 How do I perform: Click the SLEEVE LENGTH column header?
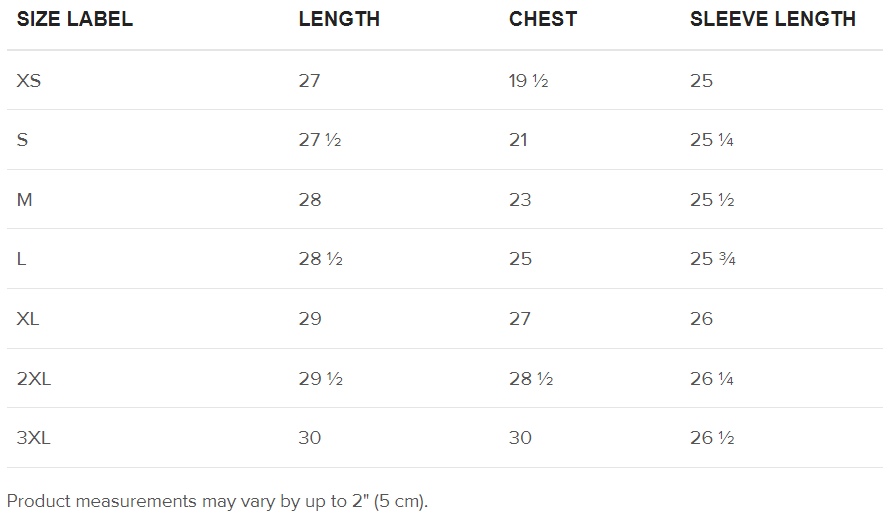tap(772, 19)
